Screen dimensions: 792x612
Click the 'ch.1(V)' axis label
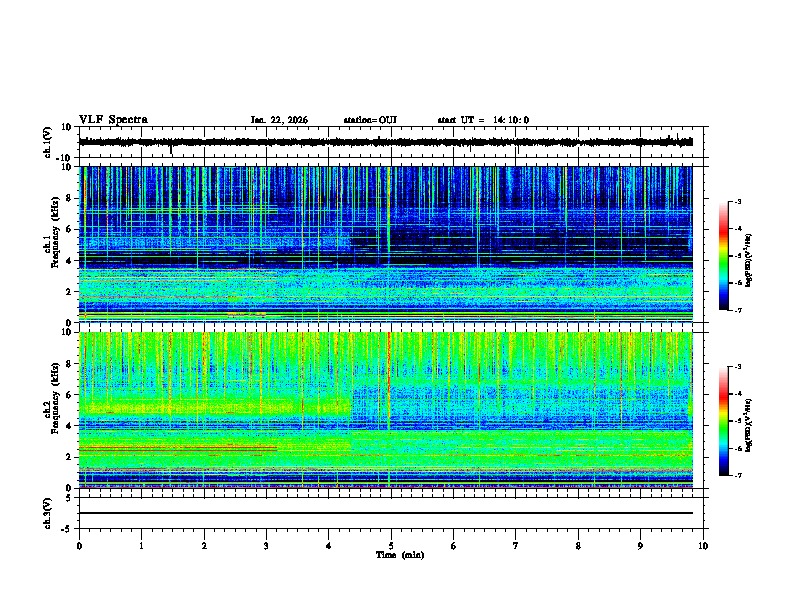click(48, 142)
